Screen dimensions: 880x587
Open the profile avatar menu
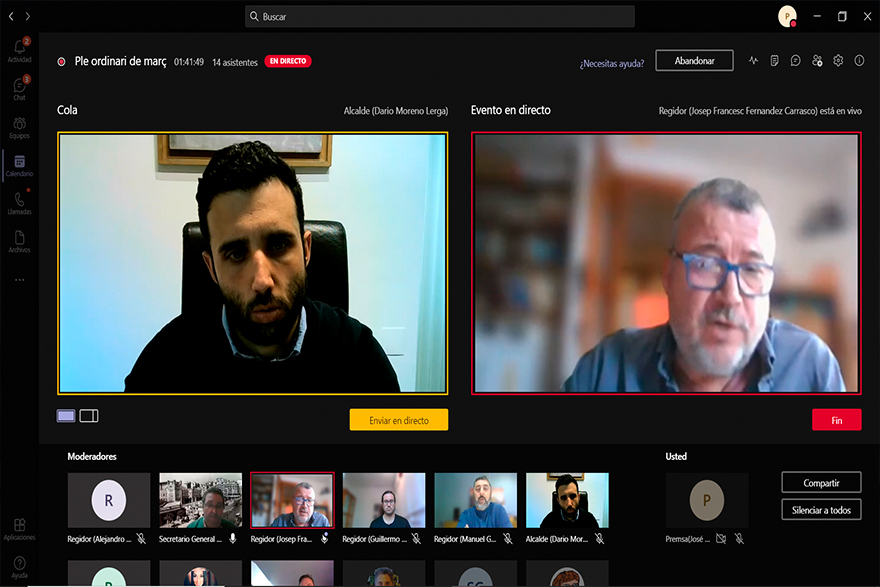(x=787, y=16)
